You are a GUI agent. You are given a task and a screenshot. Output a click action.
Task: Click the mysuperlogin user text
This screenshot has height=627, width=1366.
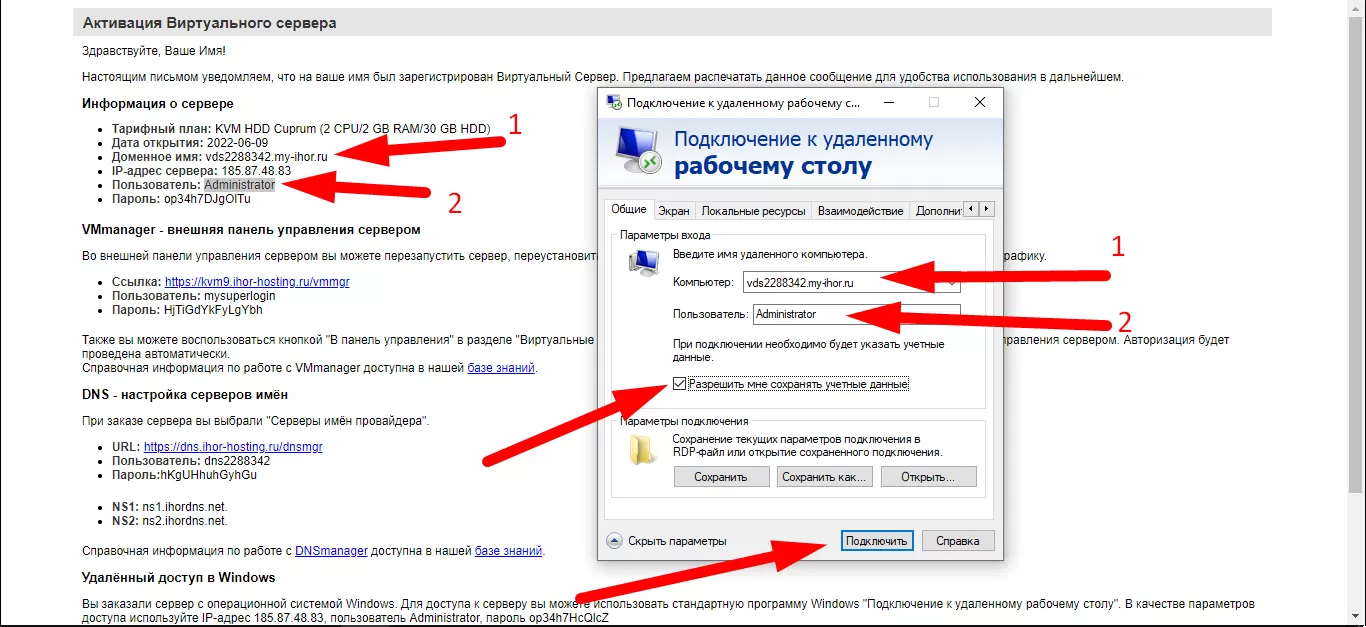coord(239,296)
